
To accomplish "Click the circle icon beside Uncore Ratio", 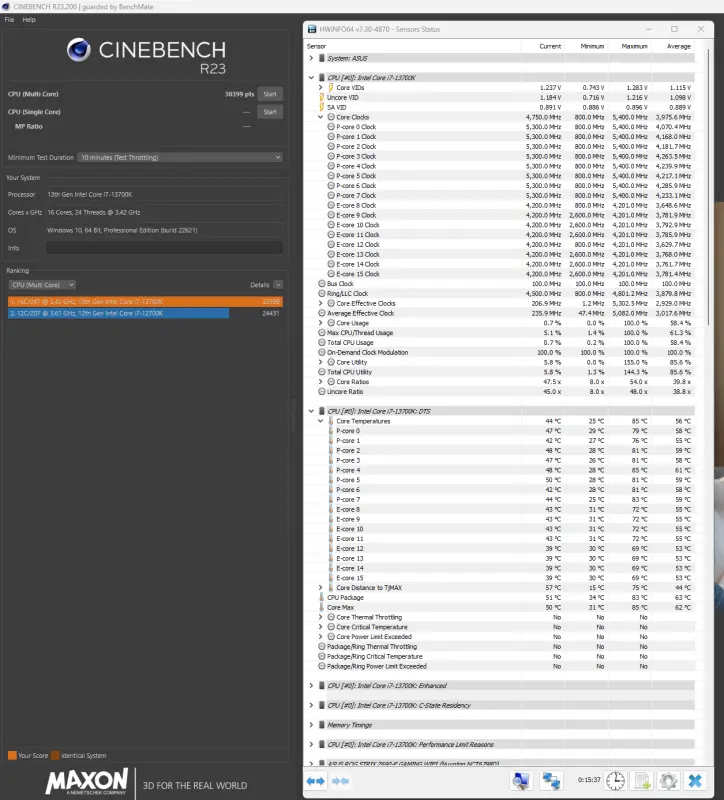I will point(321,391).
